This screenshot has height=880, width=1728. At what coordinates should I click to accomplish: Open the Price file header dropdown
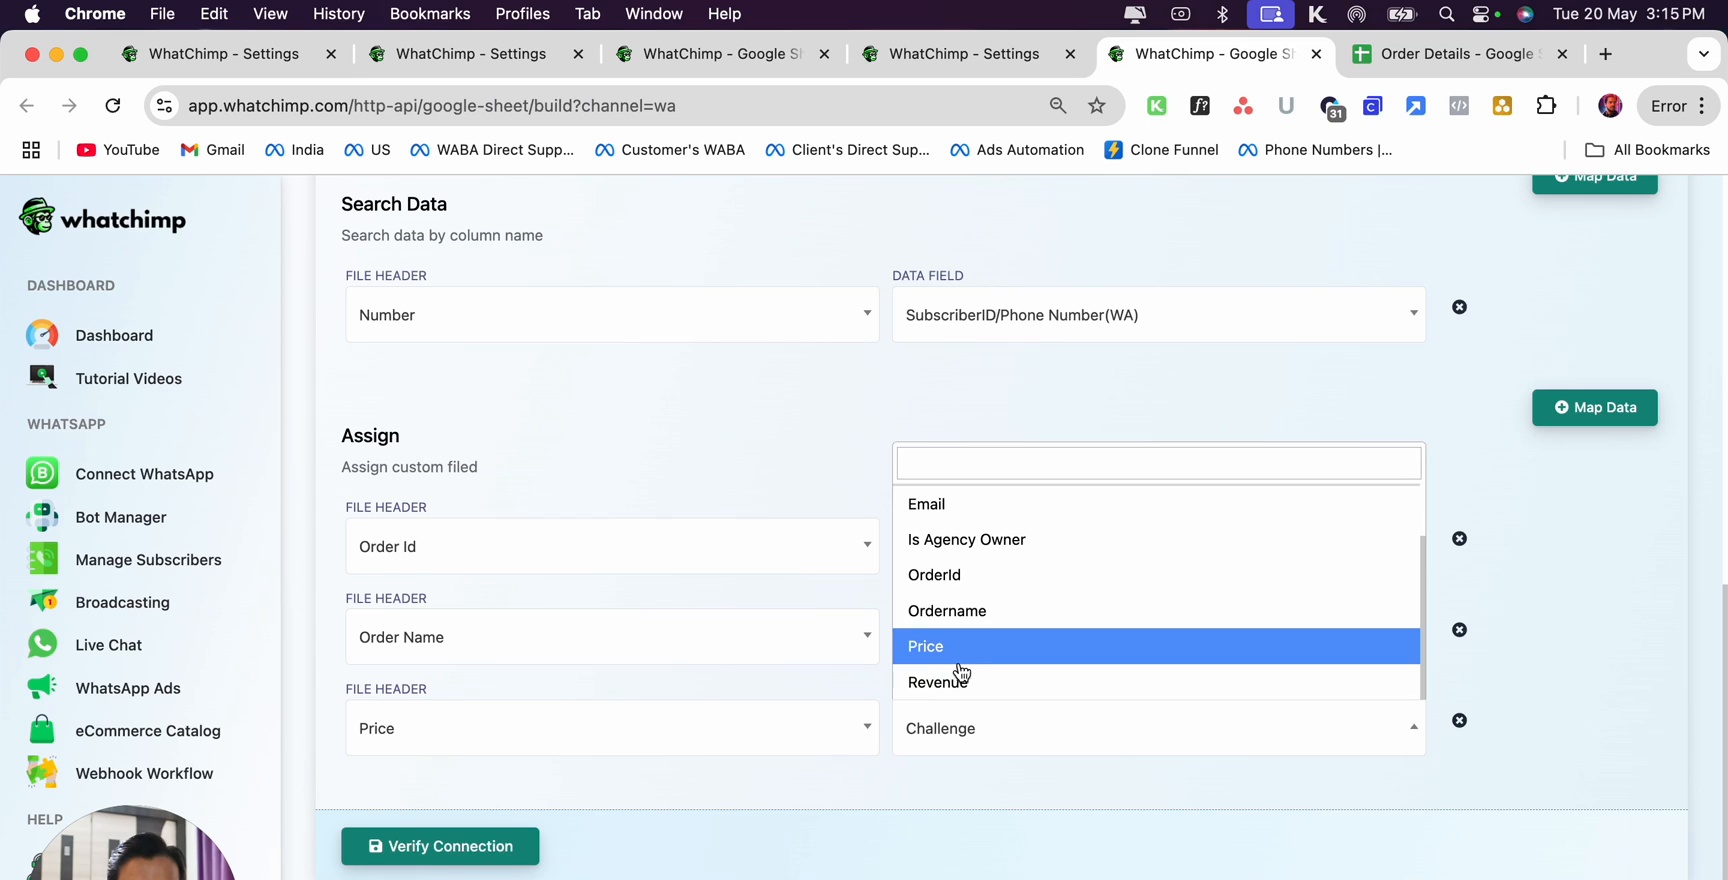(612, 728)
